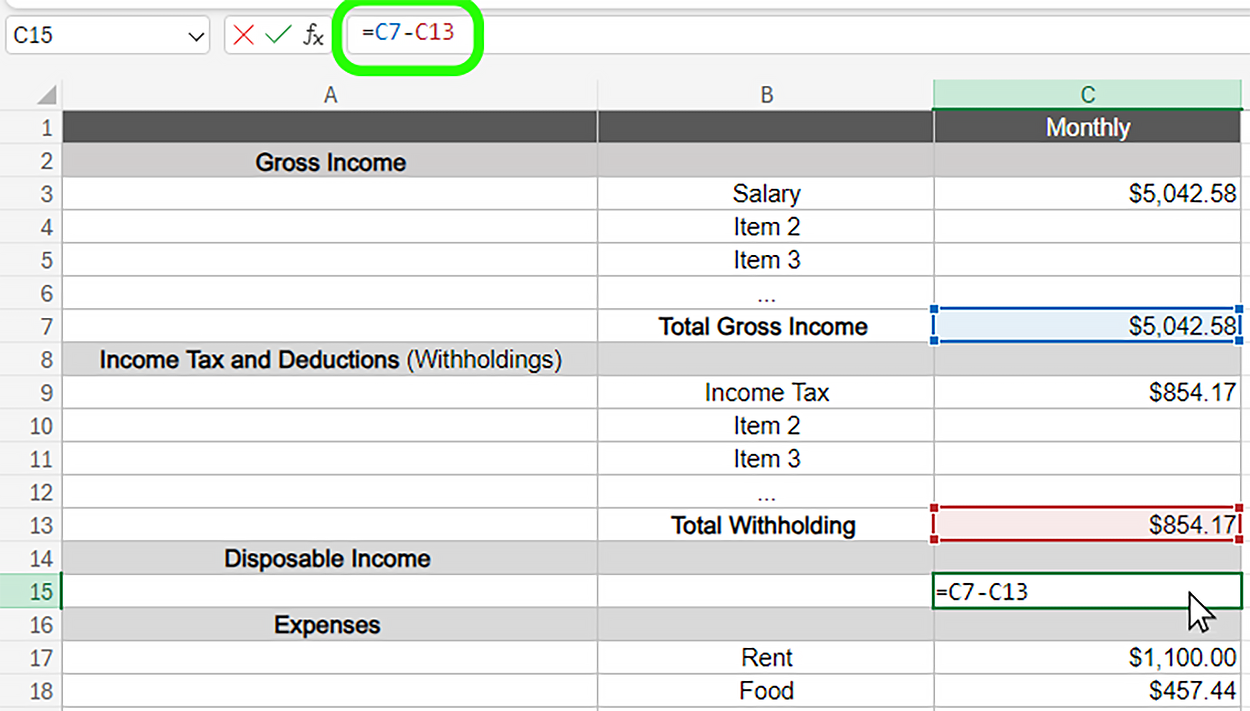Open Insert Function via the fx icon

pos(314,35)
